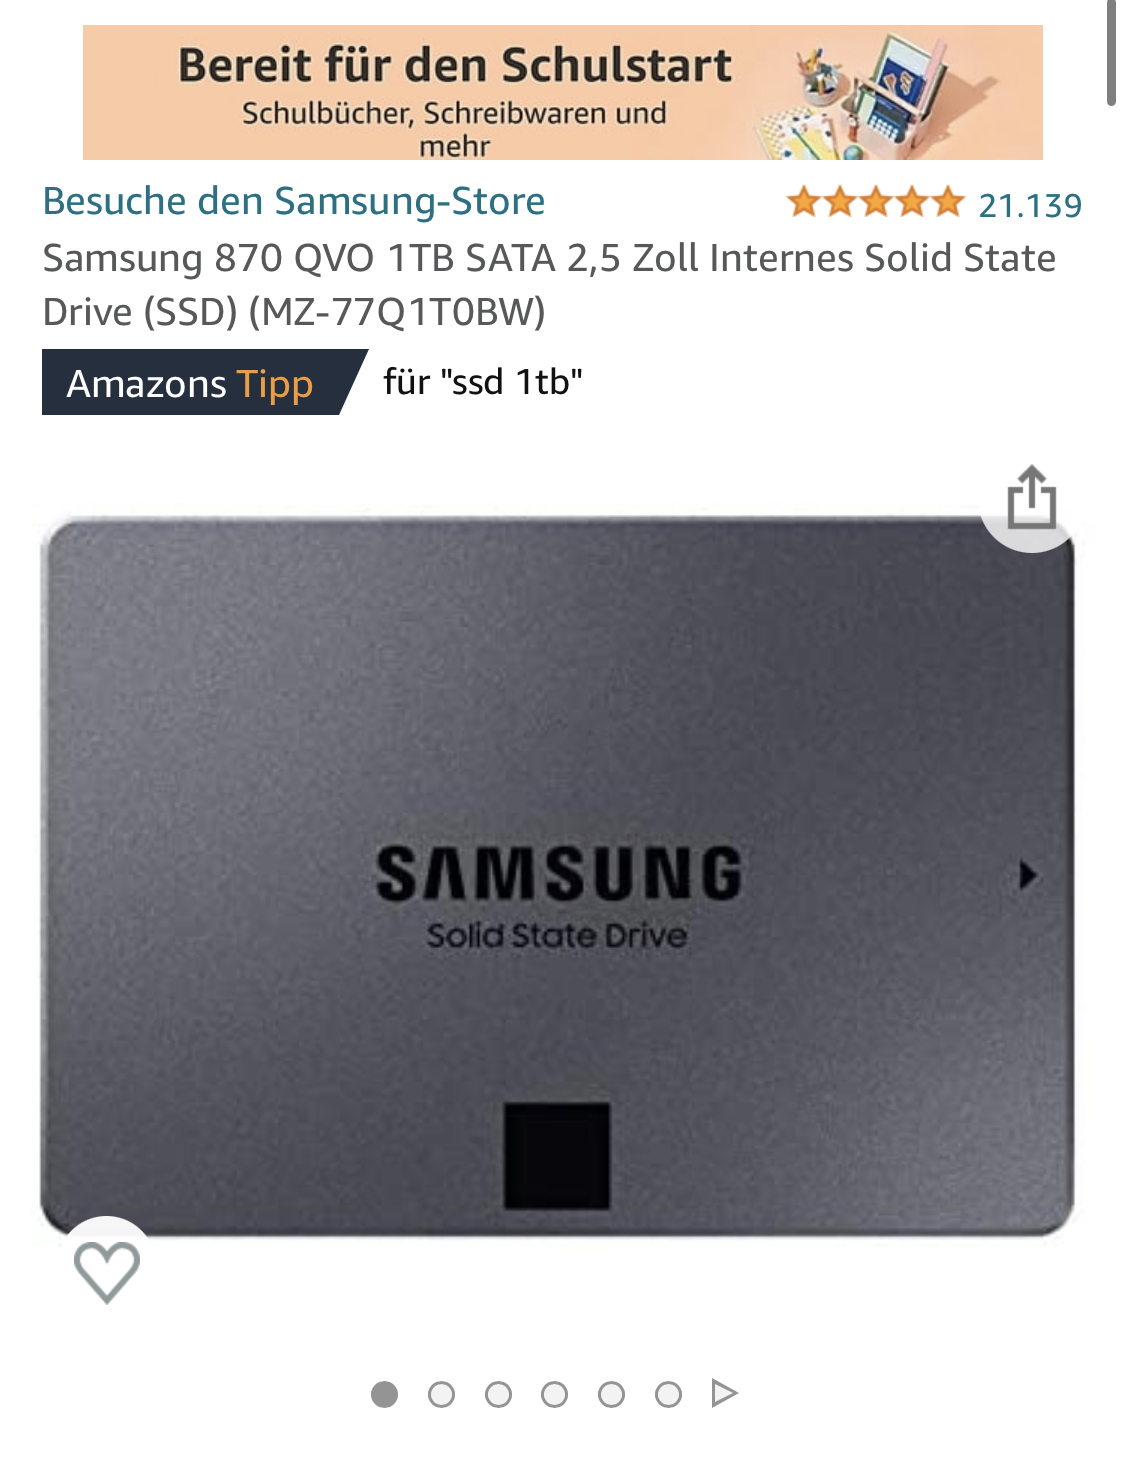Select the third image carousel dot
1125x1469 pixels.
(x=498, y=1394)
